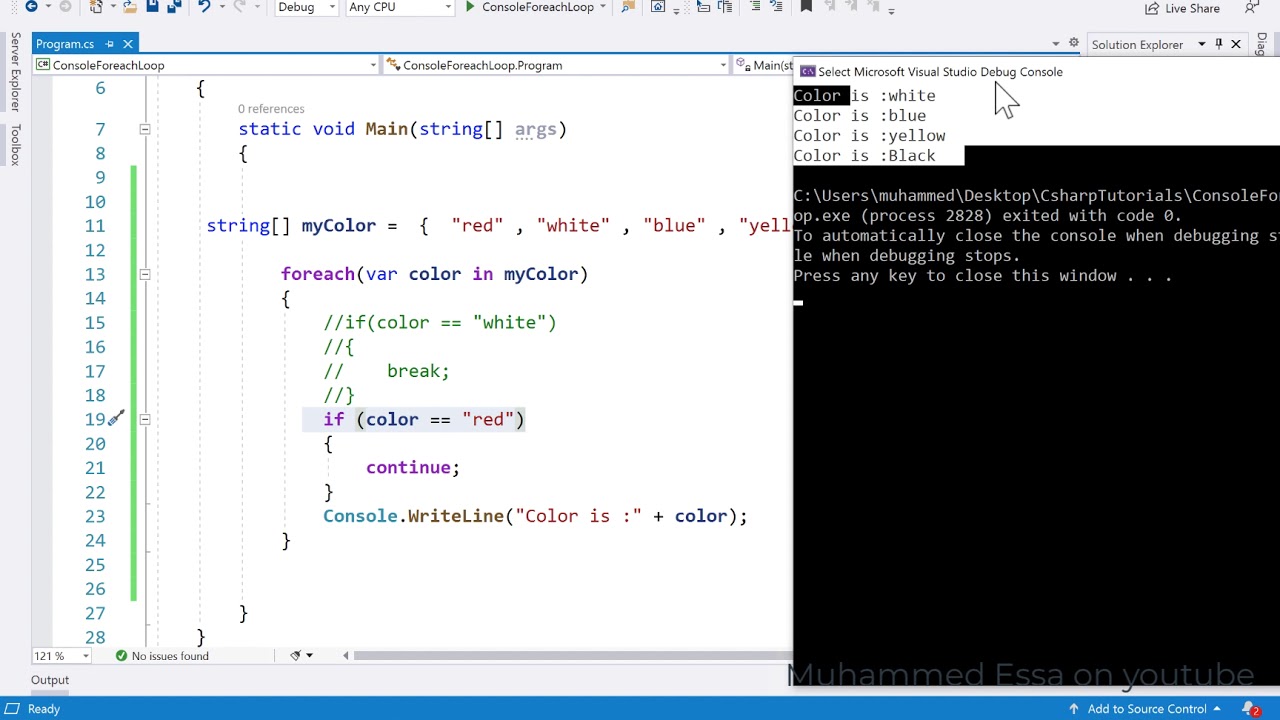Close the Solution Explorer panel
This screenshot has width=1280, height=720.
point(1236,44)
